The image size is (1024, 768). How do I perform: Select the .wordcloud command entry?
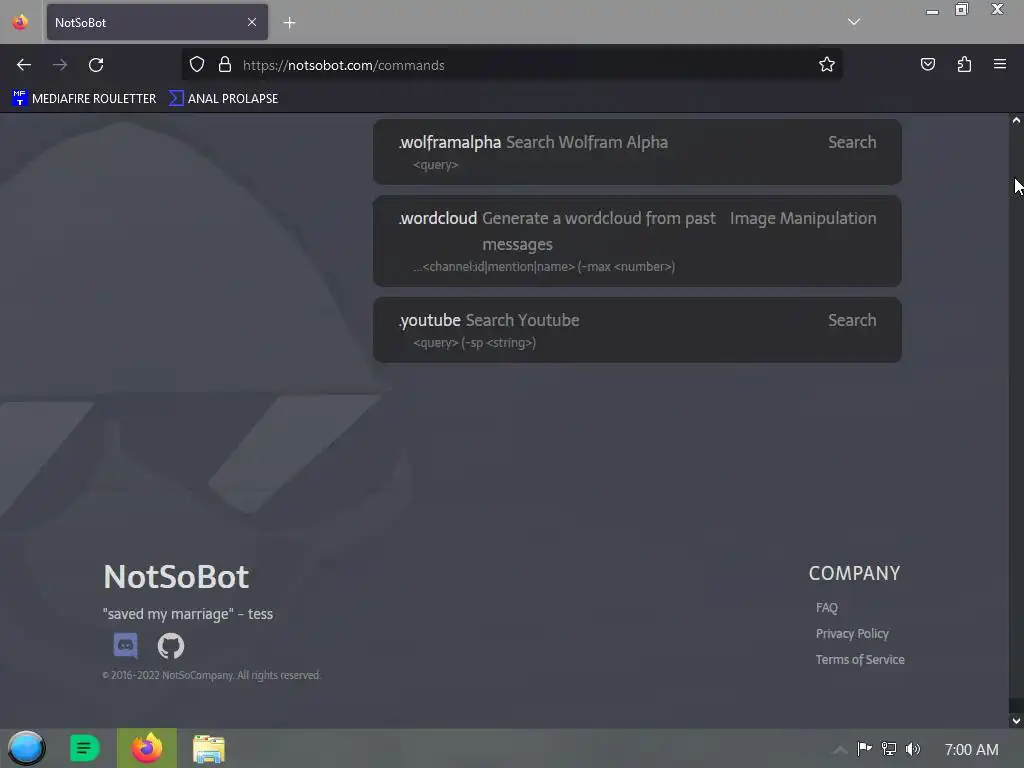point(637,241)
